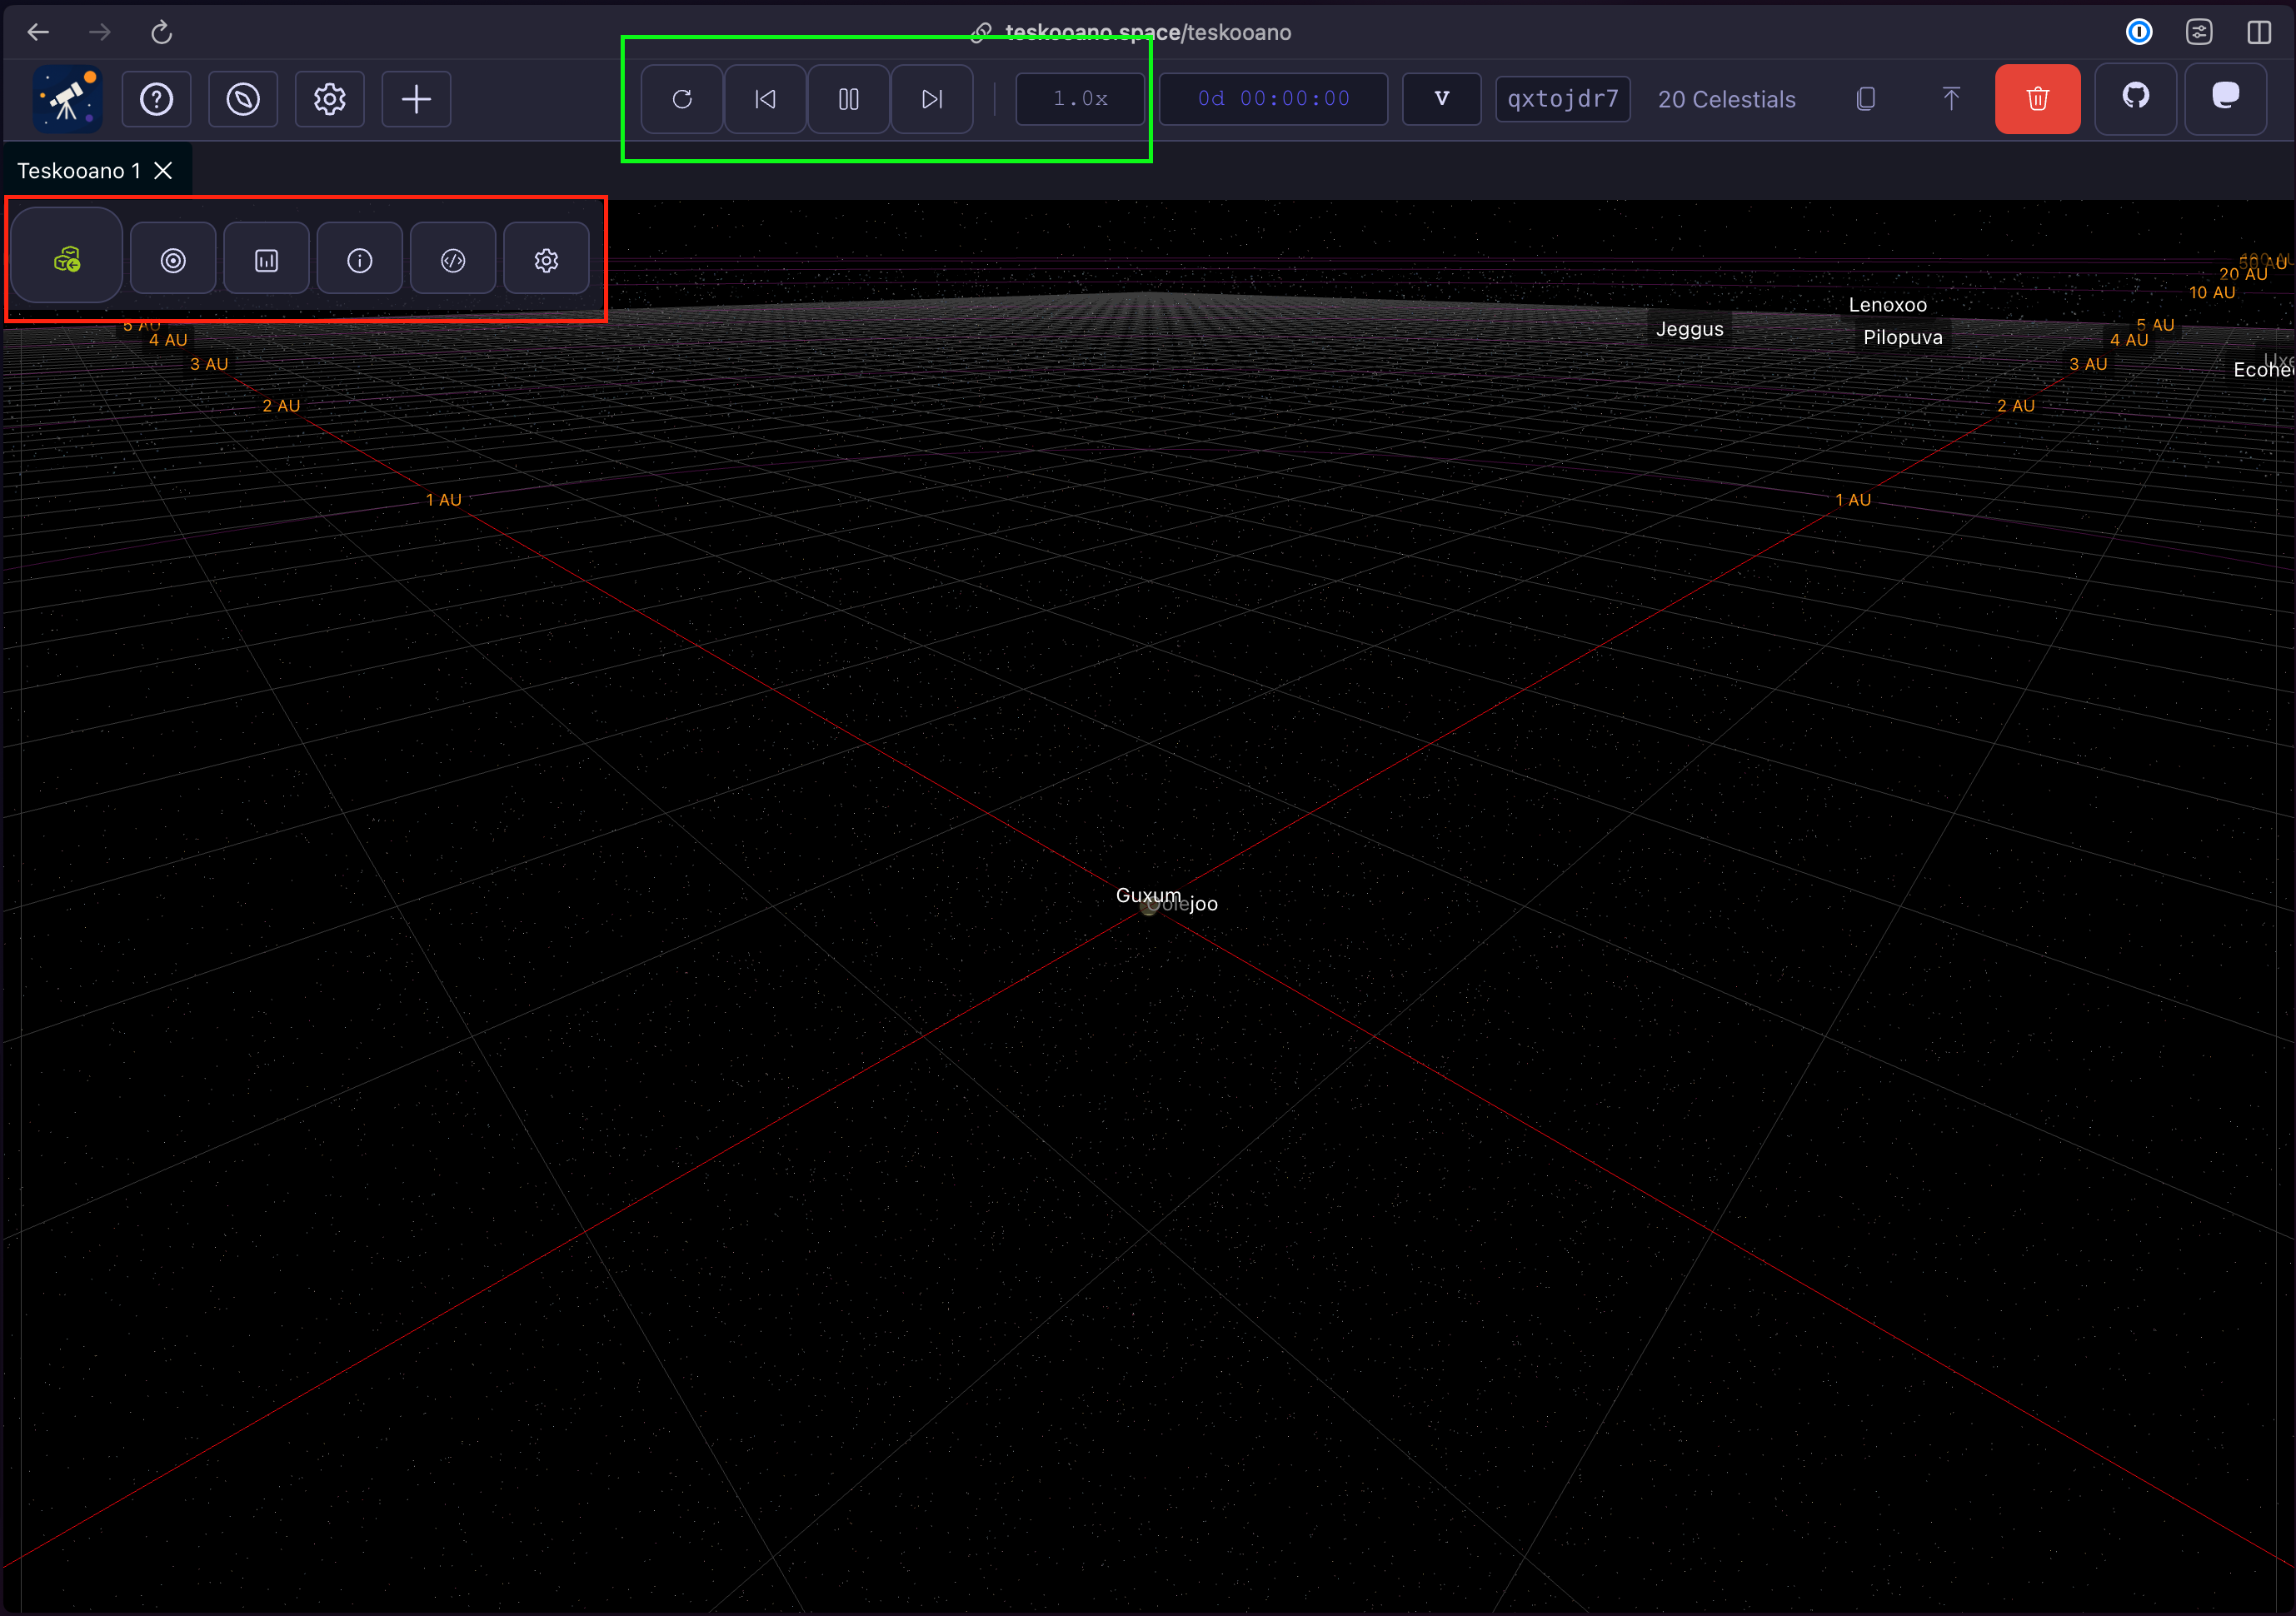
Task: Reset the simulation with circular arrow
Action: 682,99
